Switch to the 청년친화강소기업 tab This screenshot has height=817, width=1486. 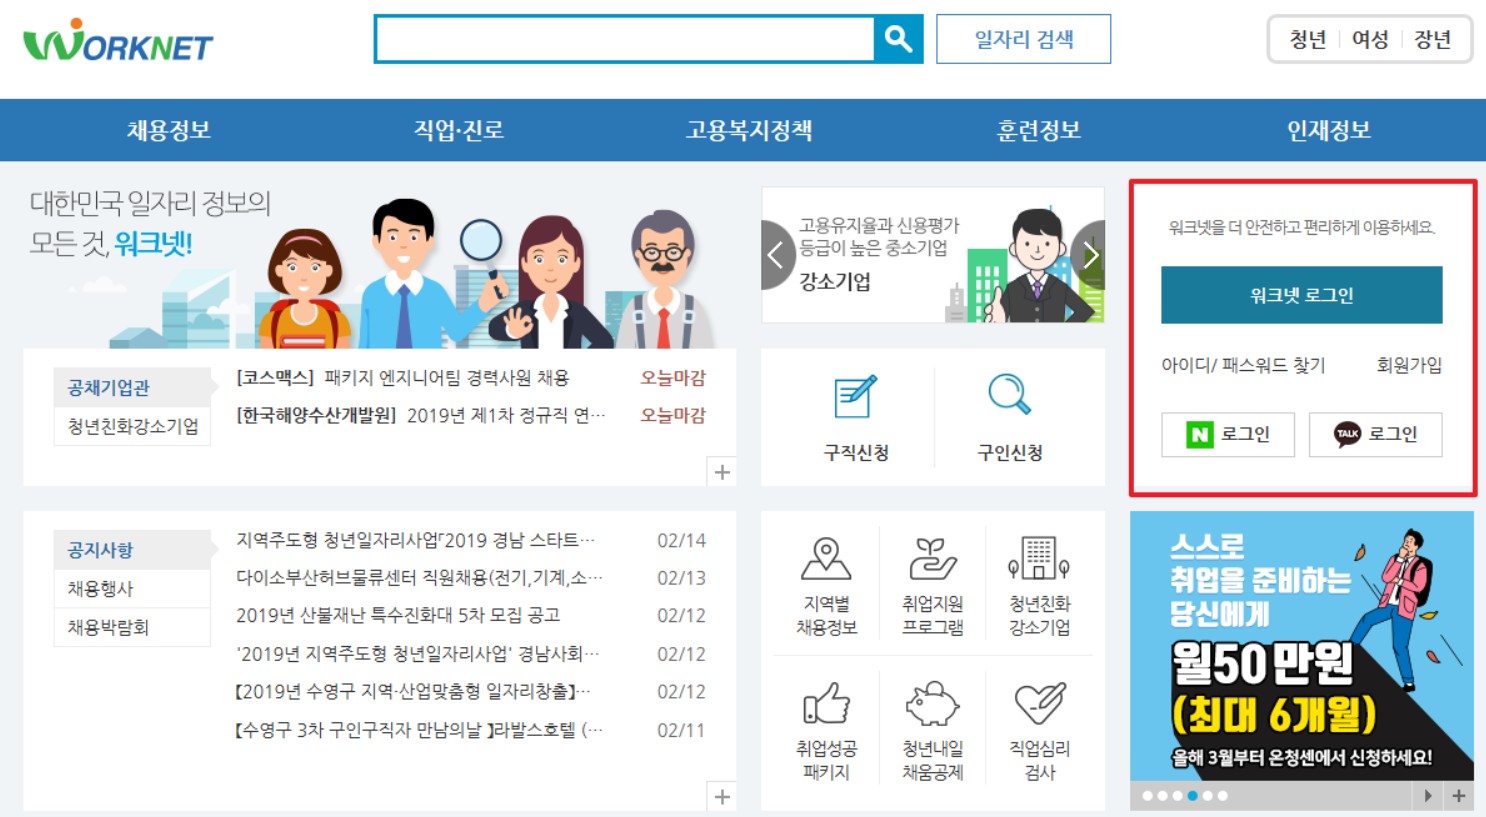132,427
